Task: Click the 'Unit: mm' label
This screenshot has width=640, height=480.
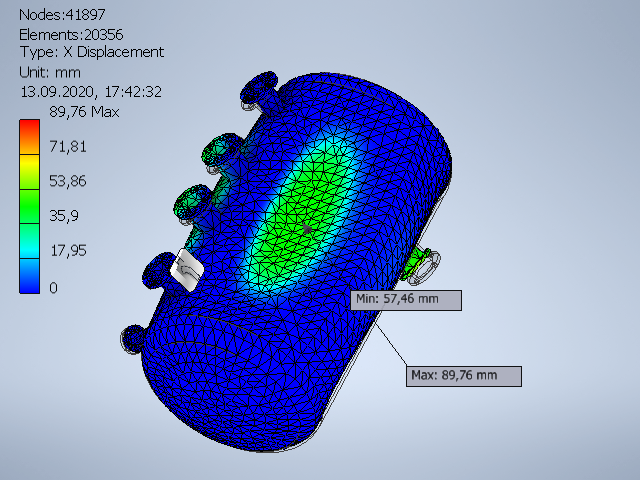Action: coord(50,73)
